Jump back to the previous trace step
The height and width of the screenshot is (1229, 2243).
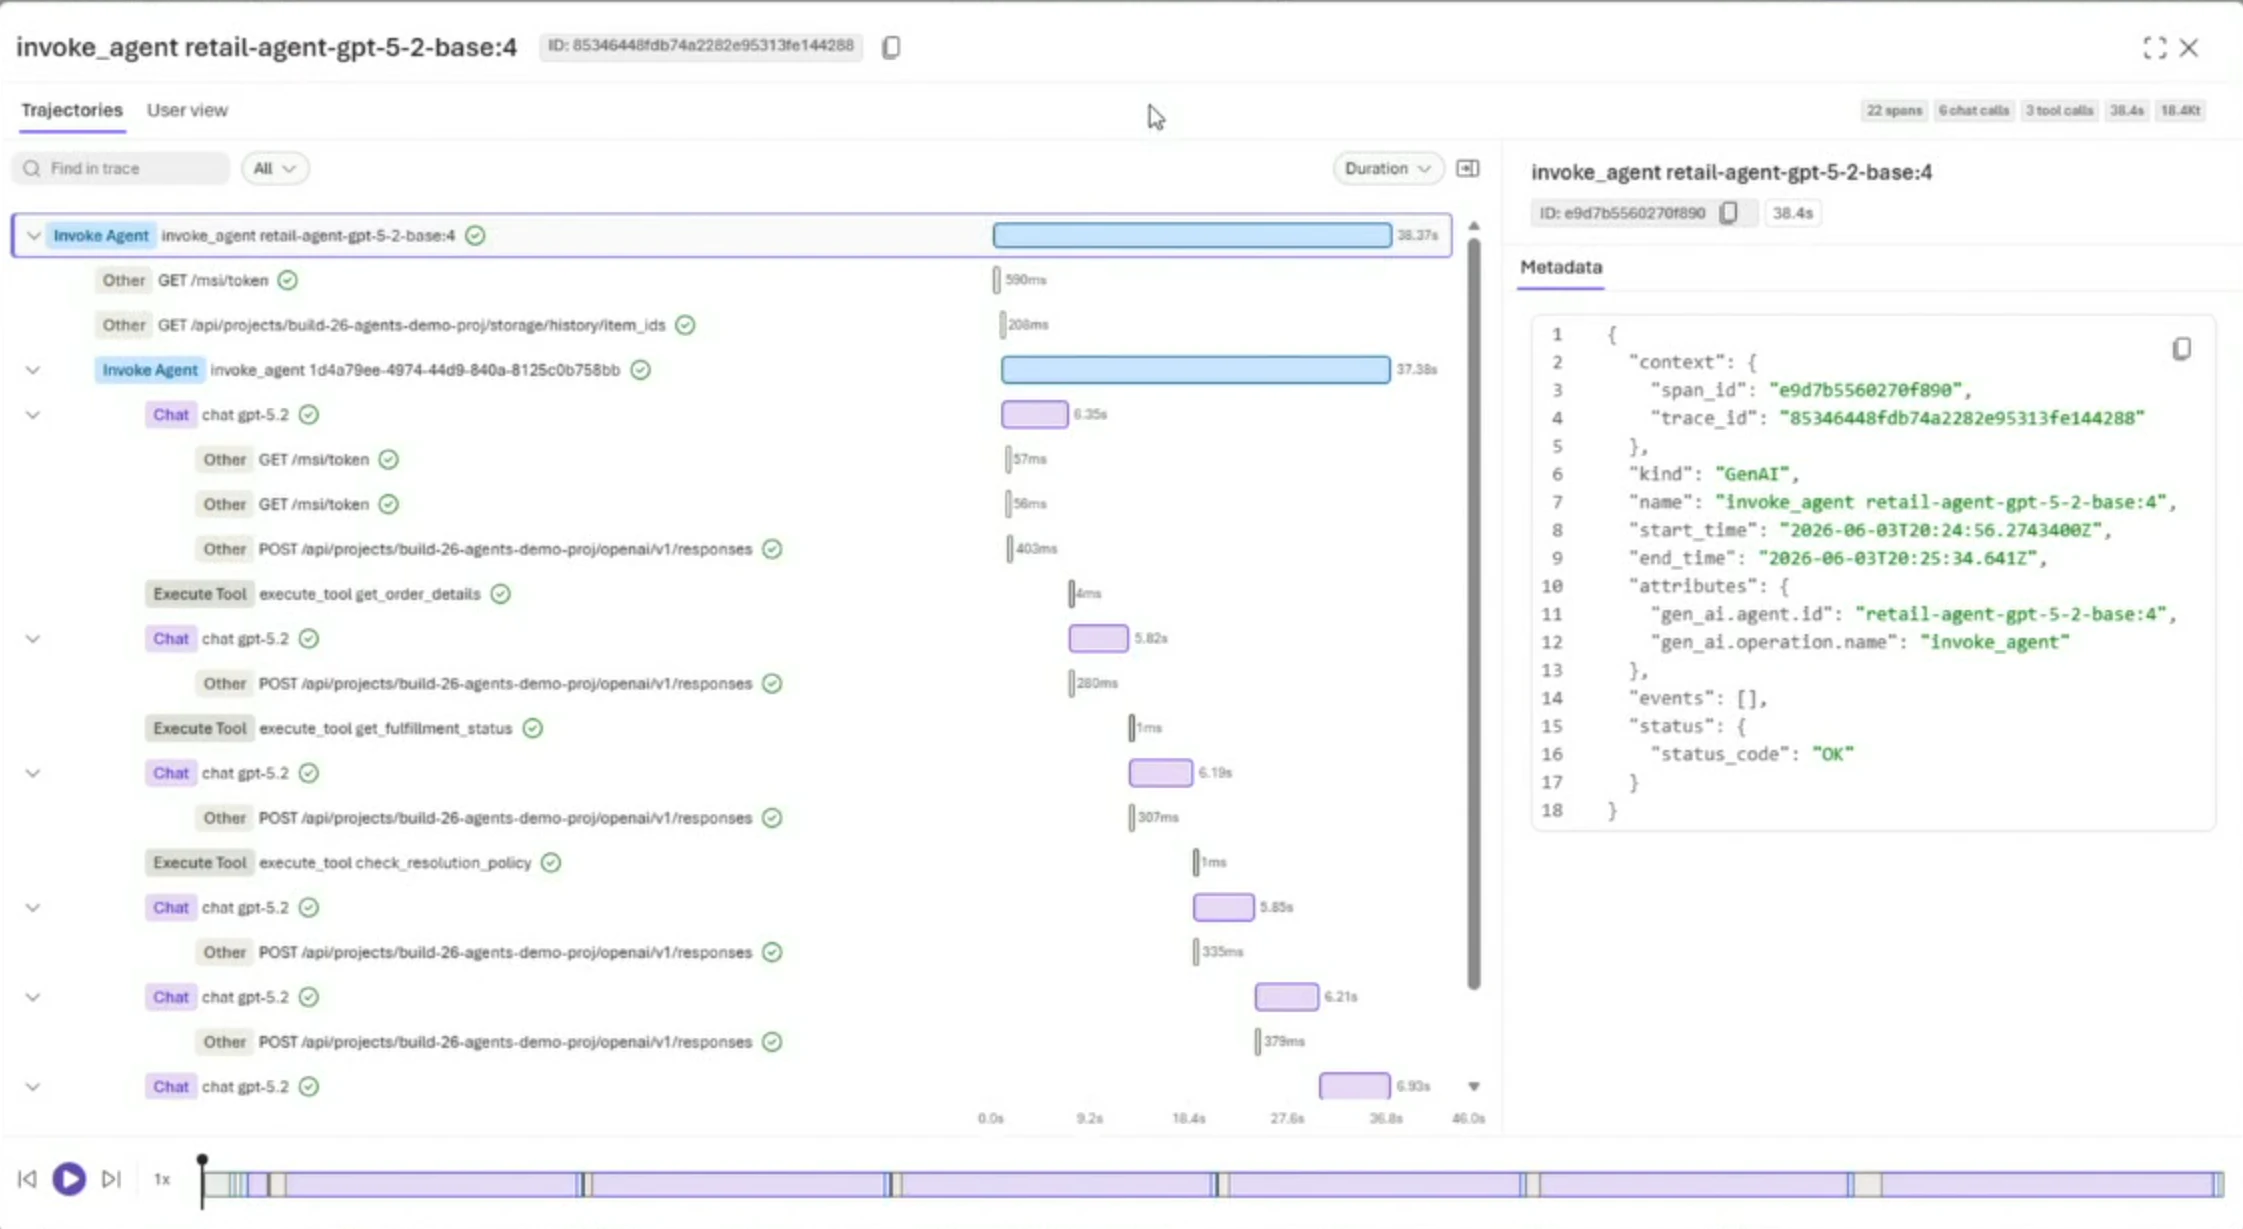[27, 1179]
